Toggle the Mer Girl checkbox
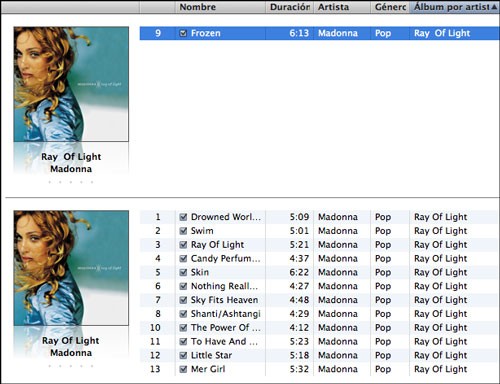 (183, 369)
